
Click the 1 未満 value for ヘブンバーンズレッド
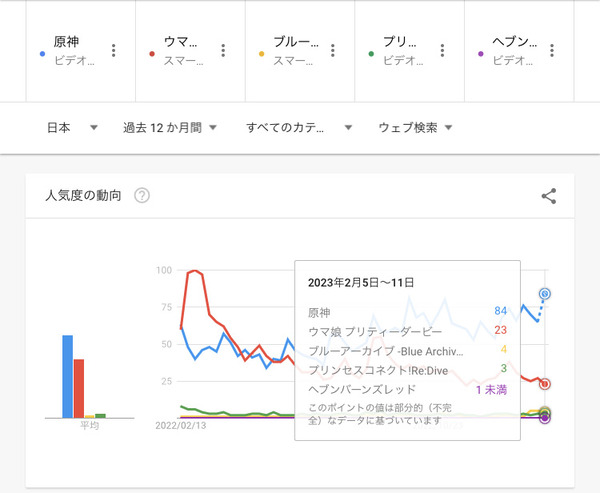[x=491, y=390]
